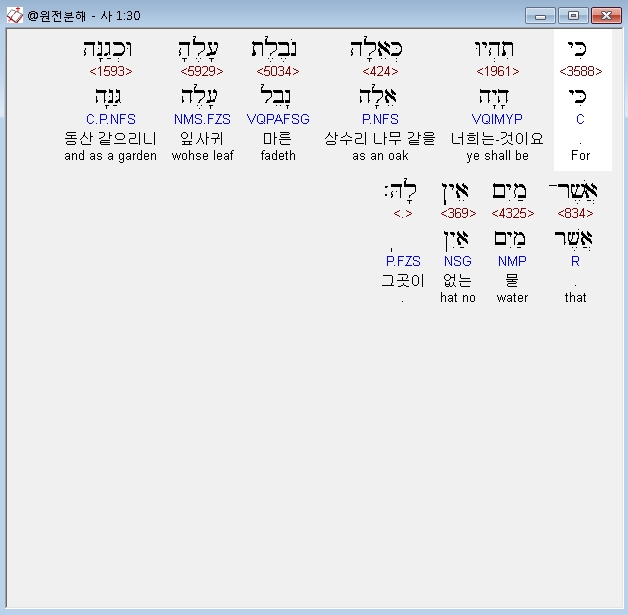Screen dimensions: 628x615
Task: Click the English gloss 'water'
Action: 512,297
